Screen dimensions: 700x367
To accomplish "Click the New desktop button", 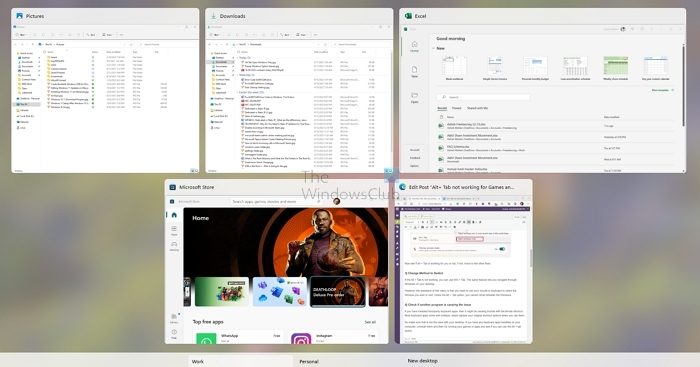I will point(422,360).
